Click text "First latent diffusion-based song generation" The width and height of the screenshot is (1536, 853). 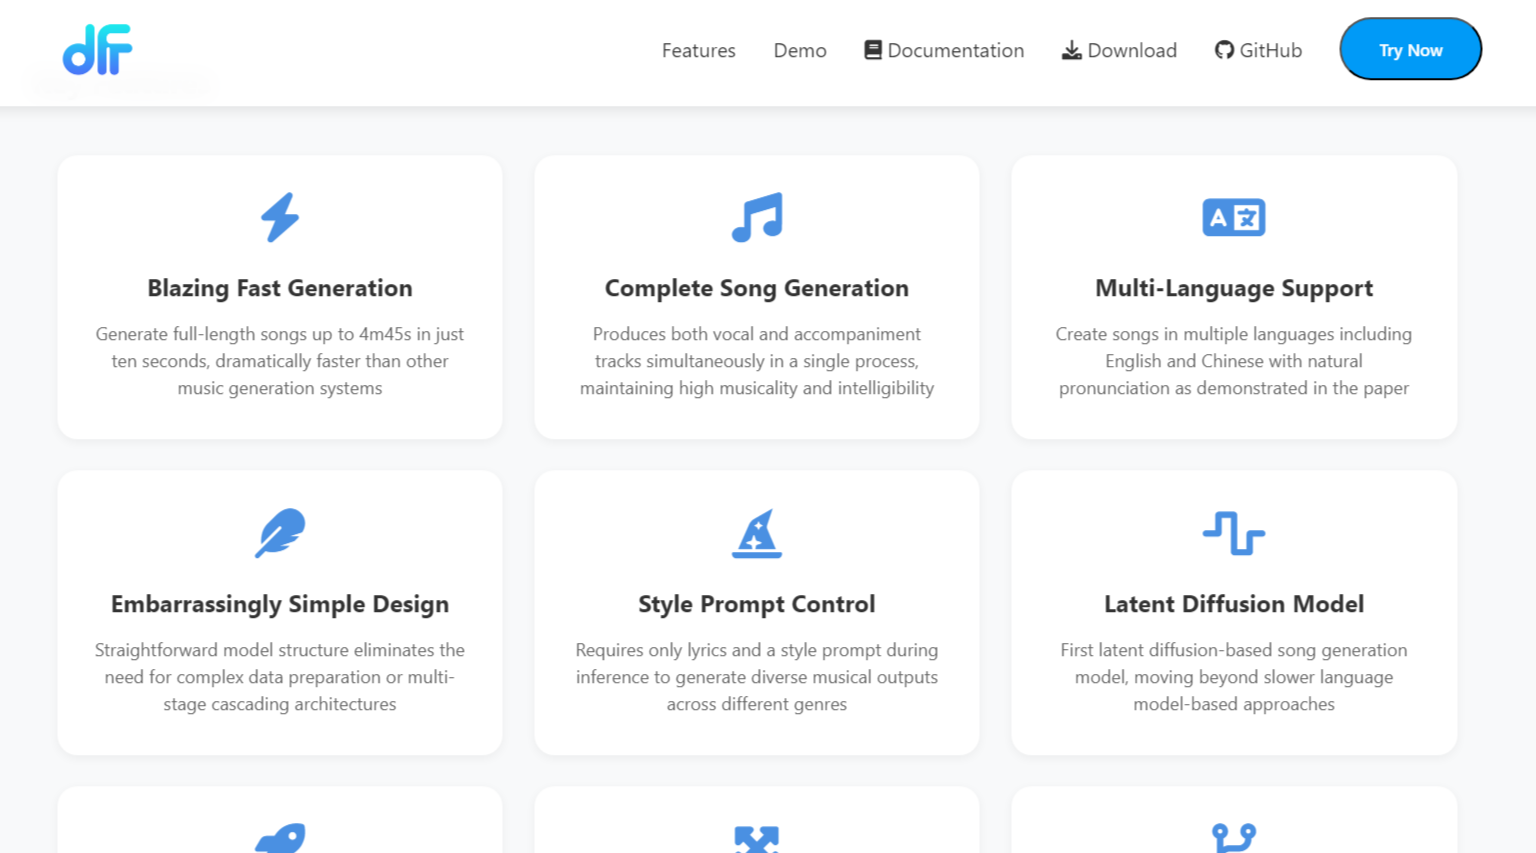[x=1233, y=650]
